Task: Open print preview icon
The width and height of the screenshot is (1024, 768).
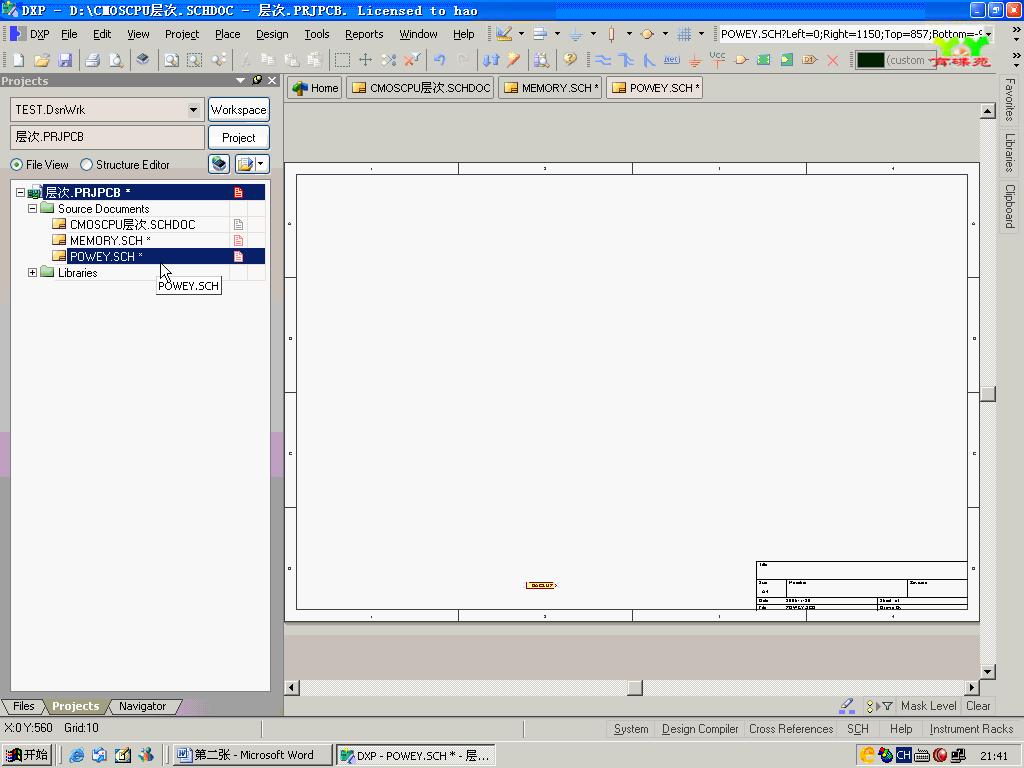Action: 116,60
